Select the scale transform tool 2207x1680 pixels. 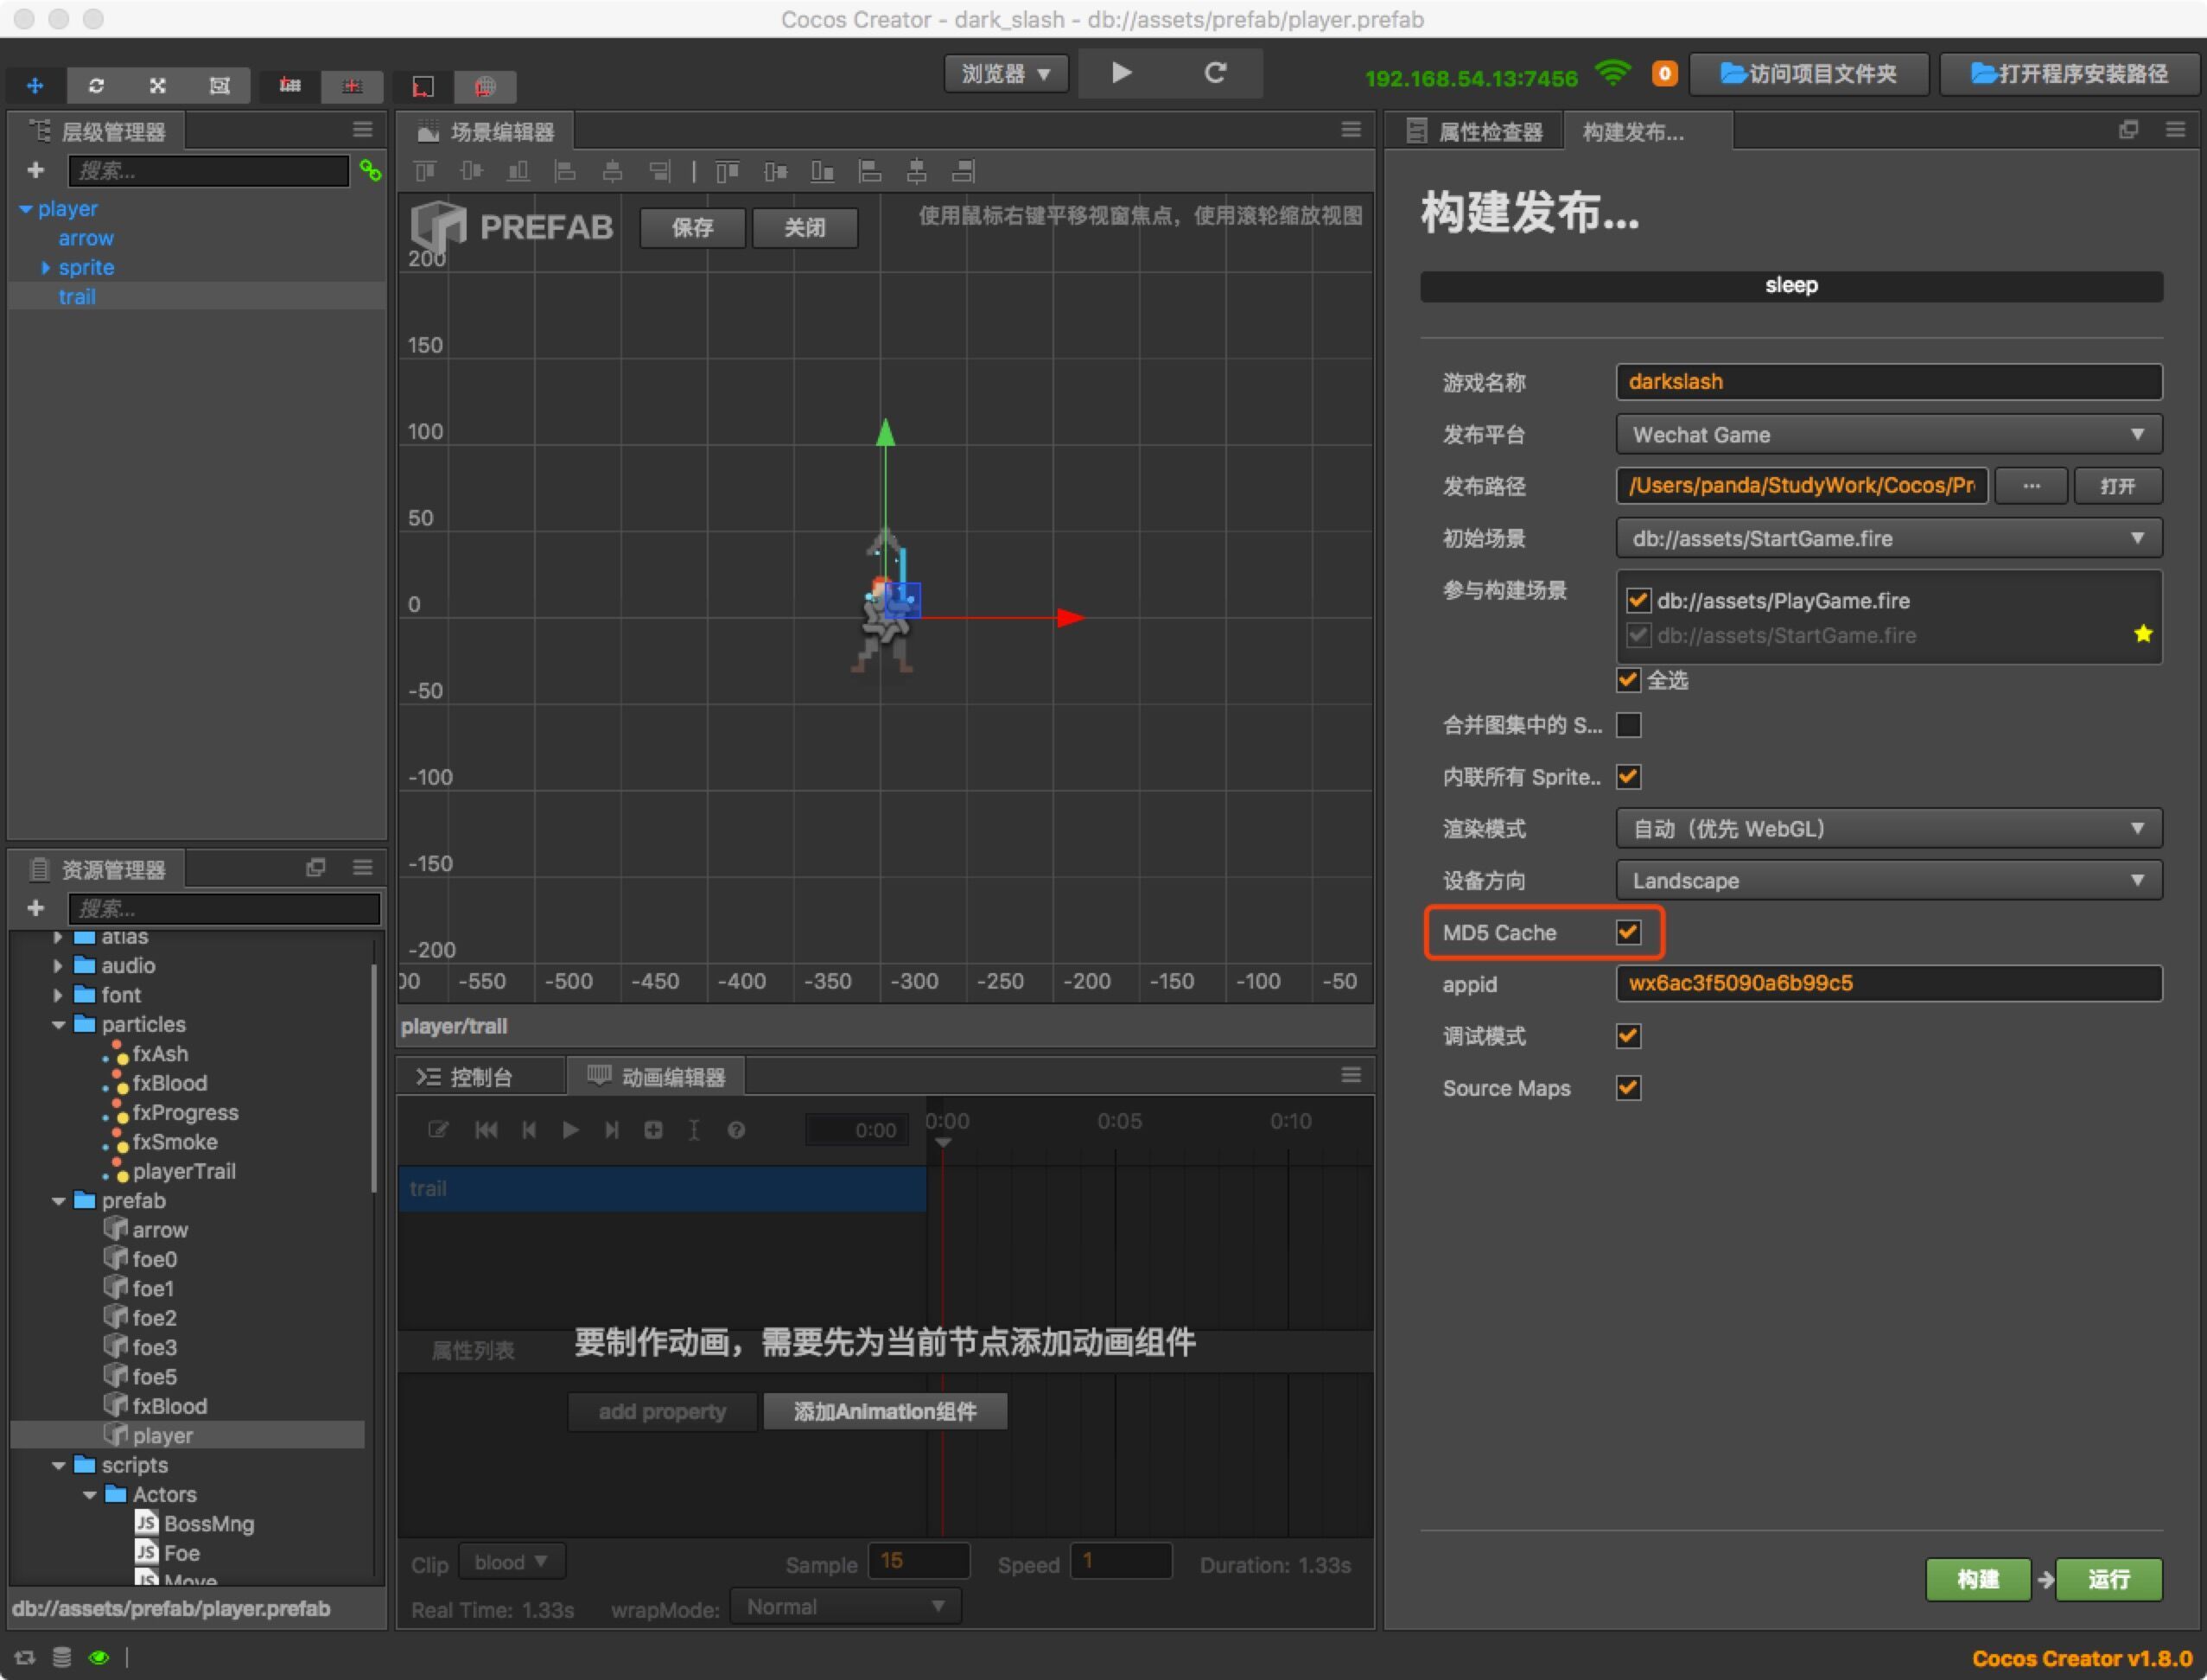coord(158,86)
